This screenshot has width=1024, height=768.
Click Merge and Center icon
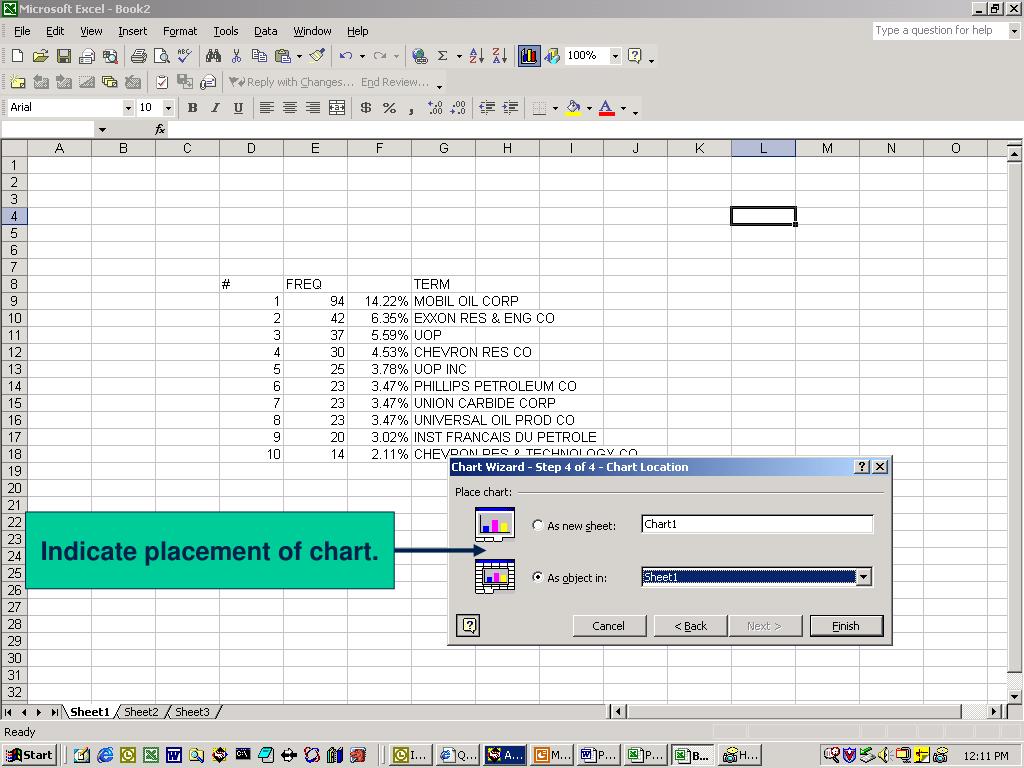tap(336, 108)
